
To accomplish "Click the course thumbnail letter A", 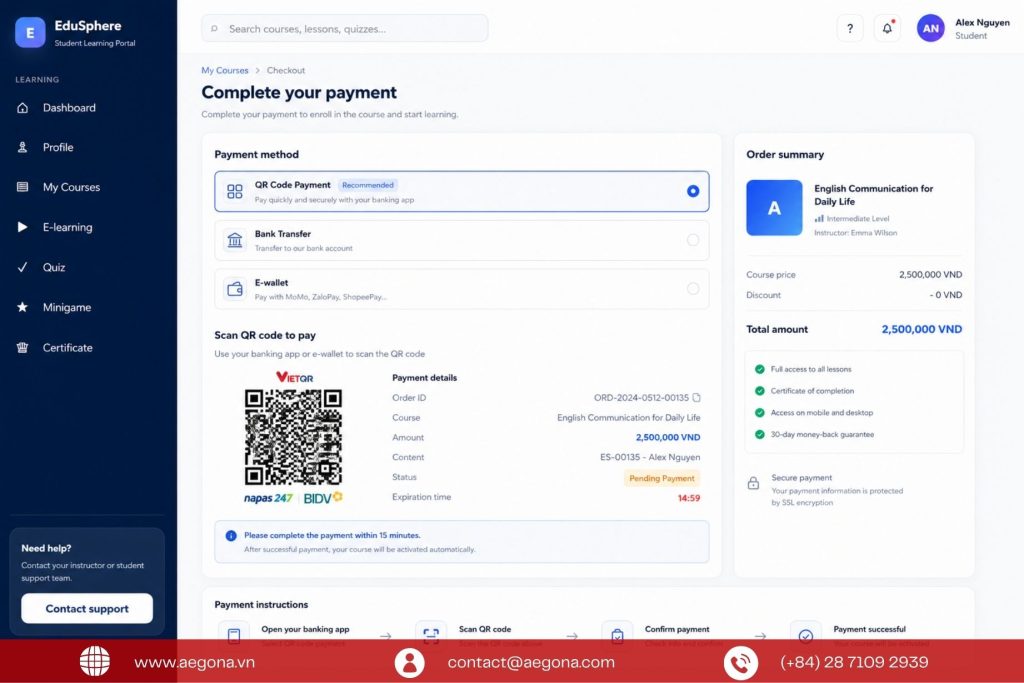I will click(774, 208).
